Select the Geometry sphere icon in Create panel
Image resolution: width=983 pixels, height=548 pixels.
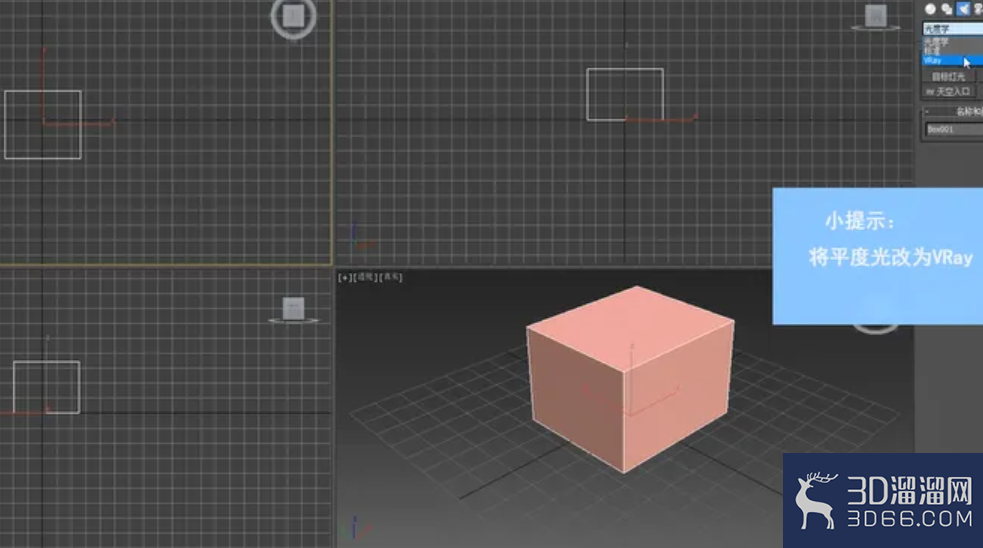pos(930,9)
